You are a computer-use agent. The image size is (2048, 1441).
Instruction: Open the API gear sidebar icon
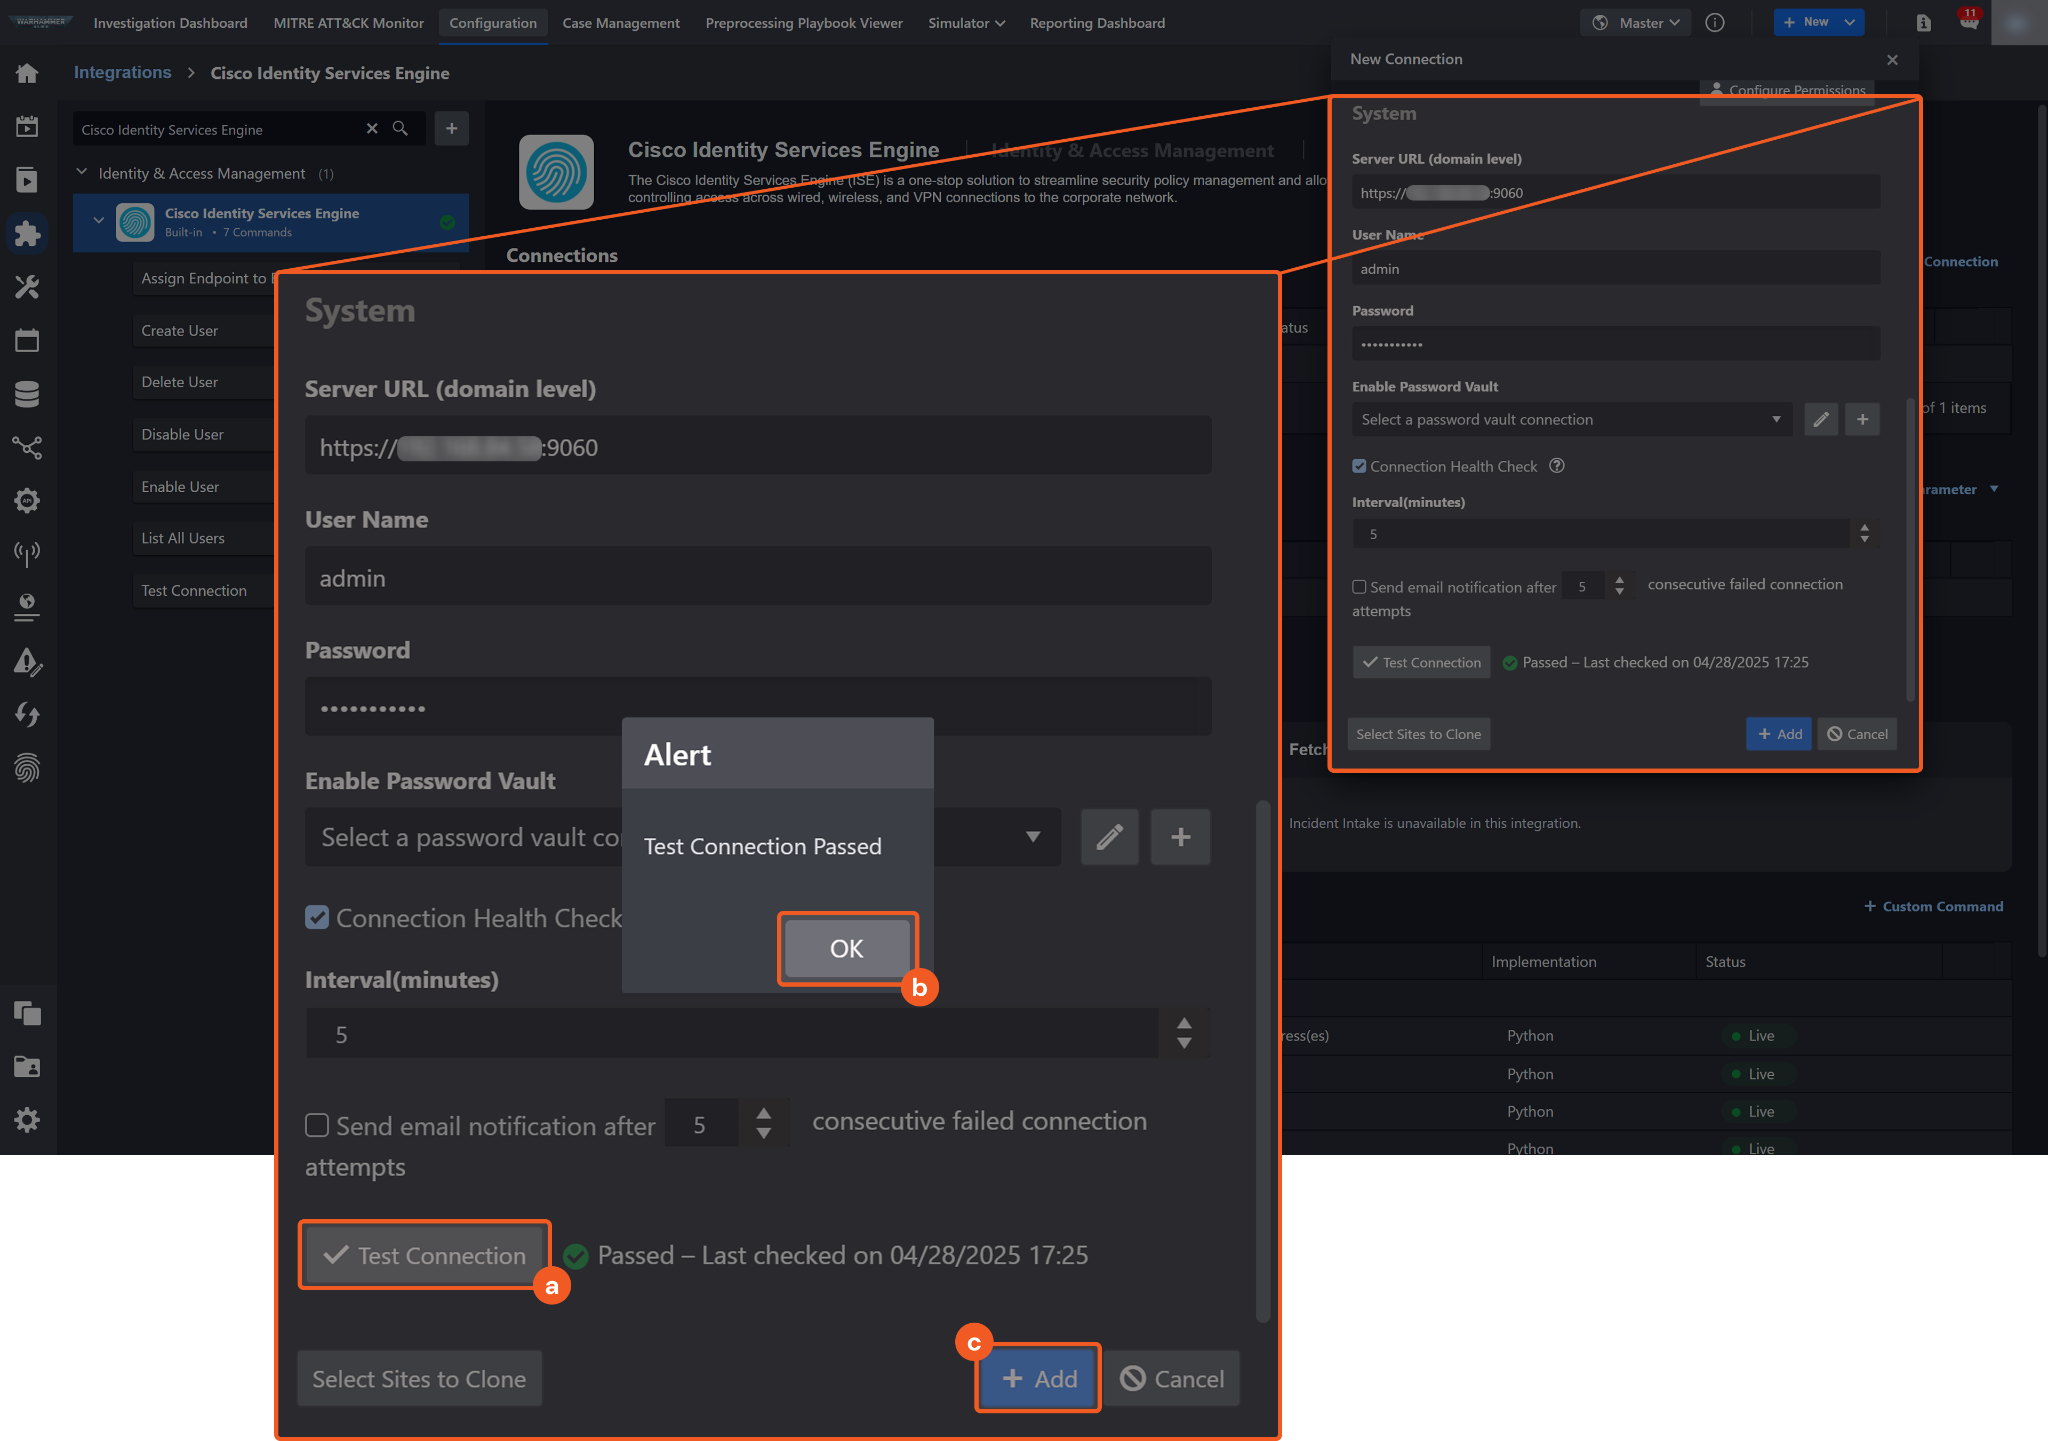coord(27,500)
